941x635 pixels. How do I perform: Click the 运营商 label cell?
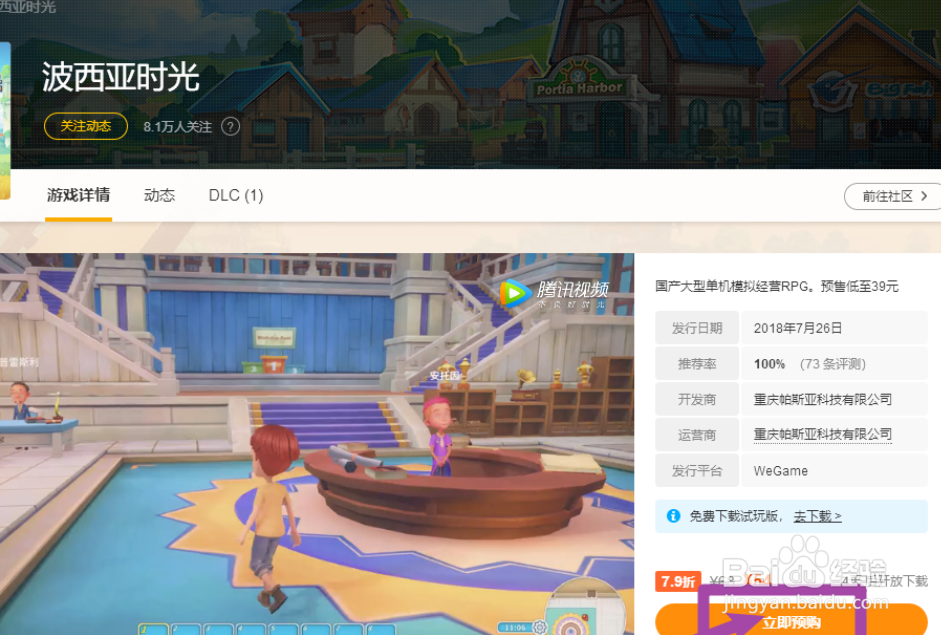[697, 435]
